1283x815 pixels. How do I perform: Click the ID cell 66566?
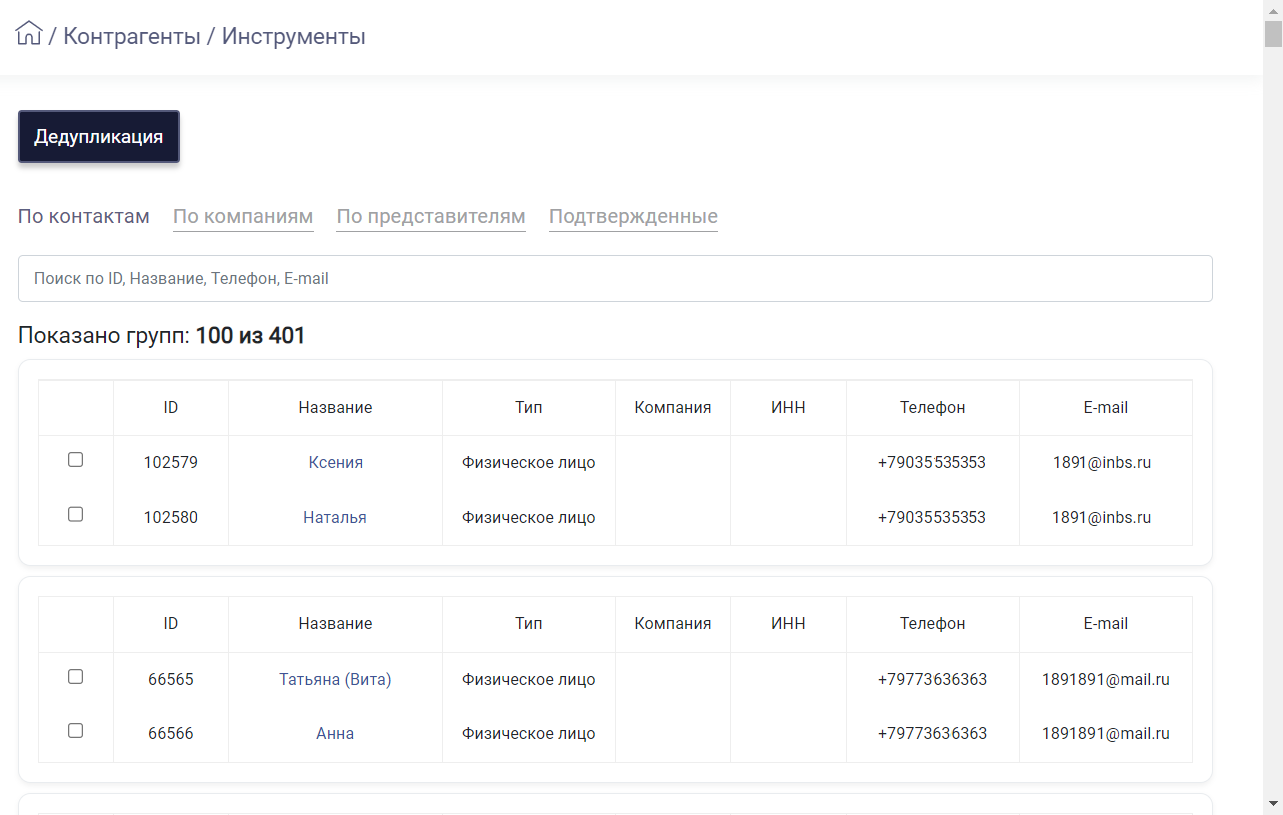pyautogui.click(x=171, y=733)
